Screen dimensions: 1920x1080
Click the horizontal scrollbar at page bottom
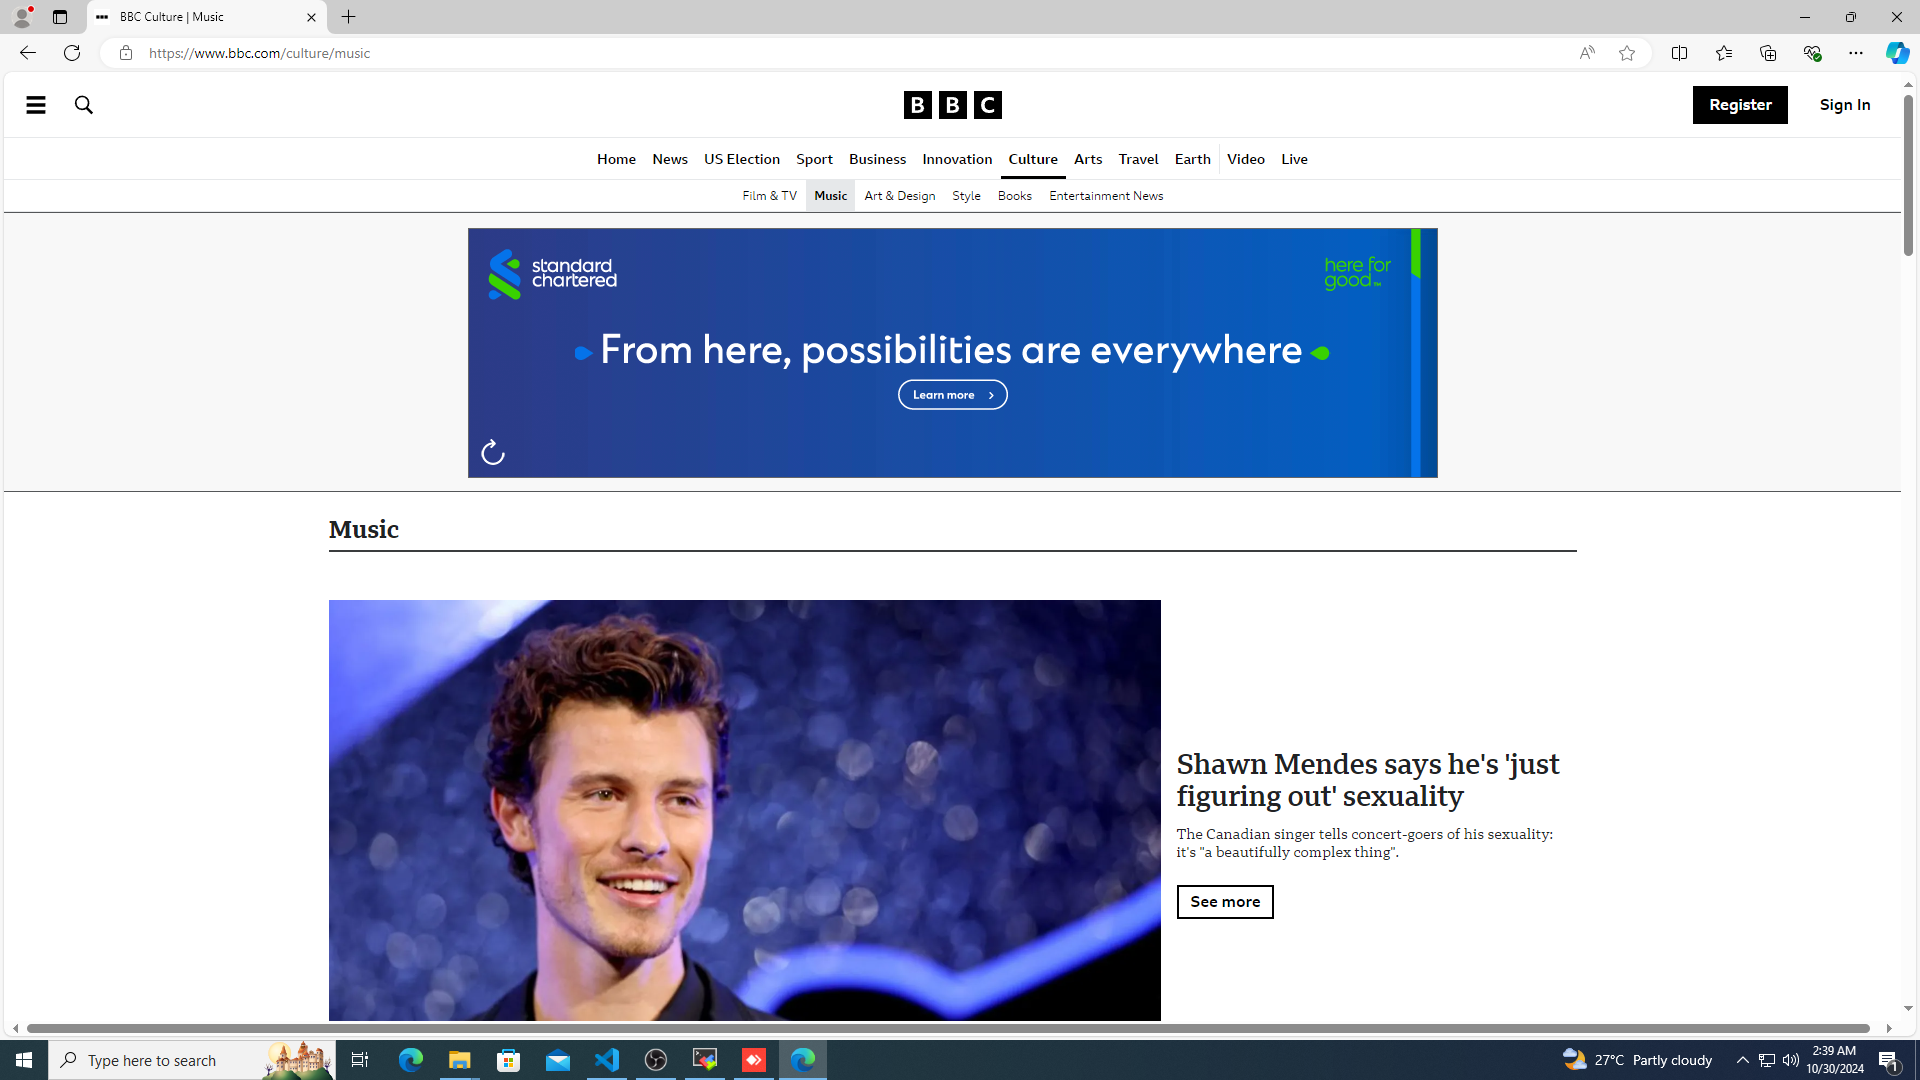point(947,1028)
